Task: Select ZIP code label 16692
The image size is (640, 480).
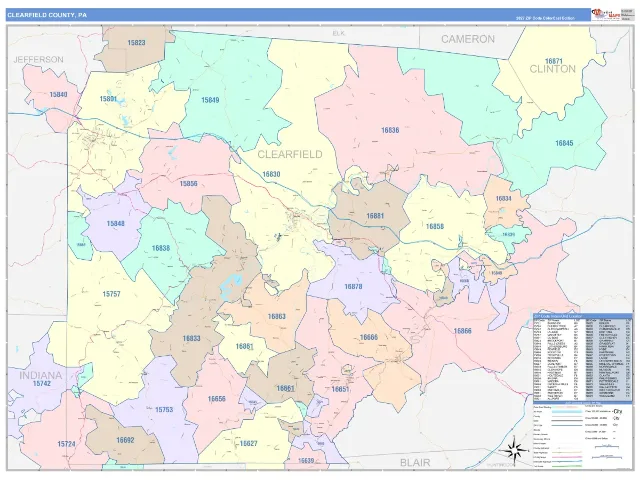Action: click(125, 440)
